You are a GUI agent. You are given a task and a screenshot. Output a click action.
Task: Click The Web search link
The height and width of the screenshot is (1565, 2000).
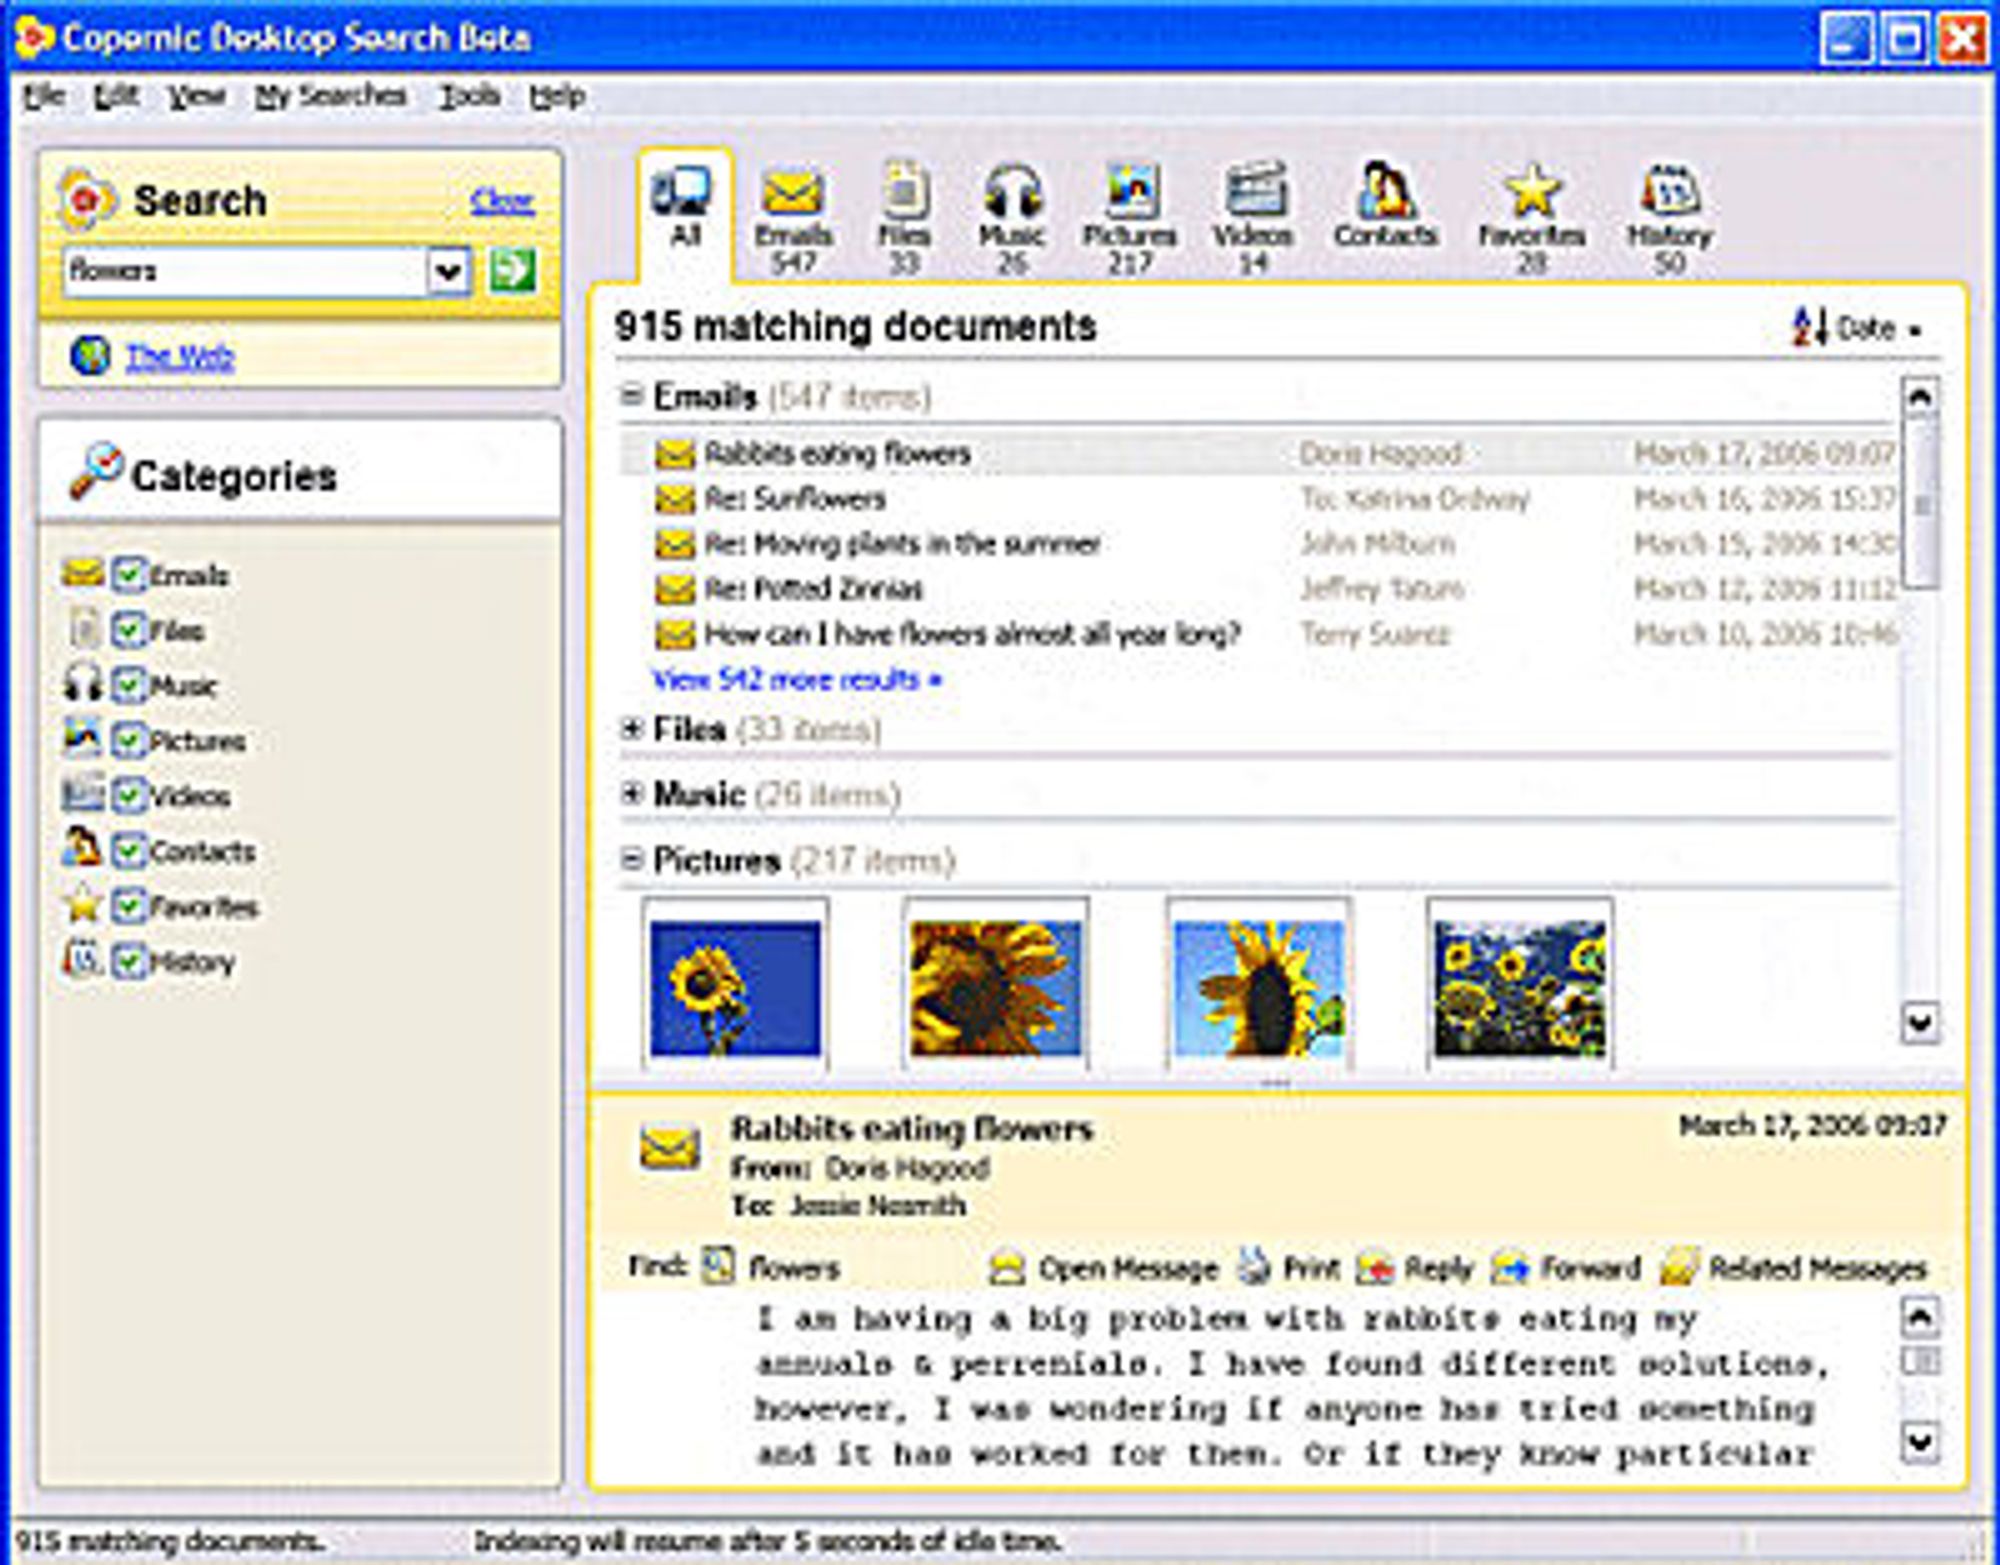tap(179, 356)
